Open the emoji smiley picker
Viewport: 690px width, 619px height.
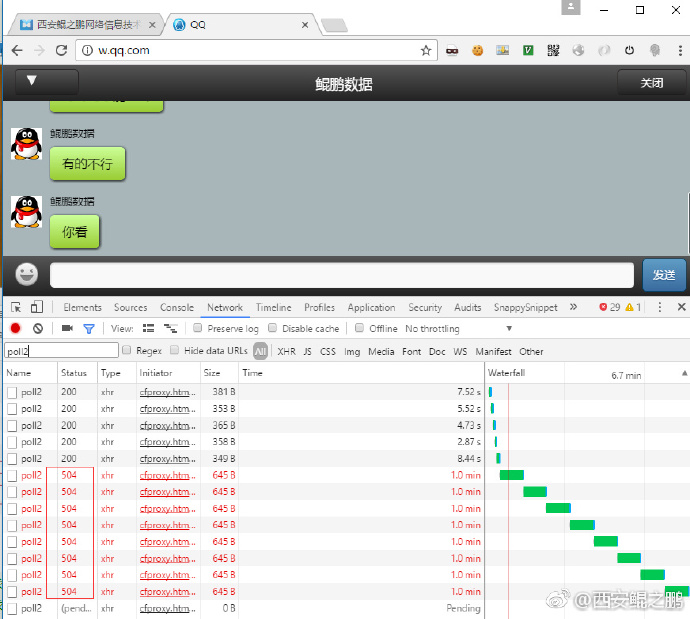click(x=26, y=275)
